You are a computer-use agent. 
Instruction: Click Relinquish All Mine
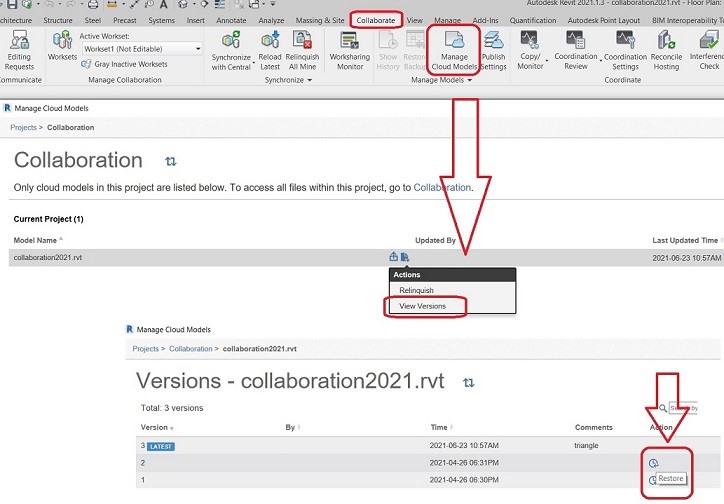[x=302, y=50]
